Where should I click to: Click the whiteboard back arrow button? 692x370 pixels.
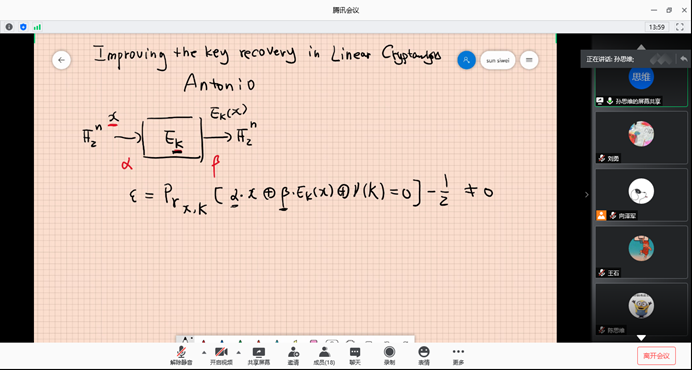pyautogui.click(x=61, y=60)
